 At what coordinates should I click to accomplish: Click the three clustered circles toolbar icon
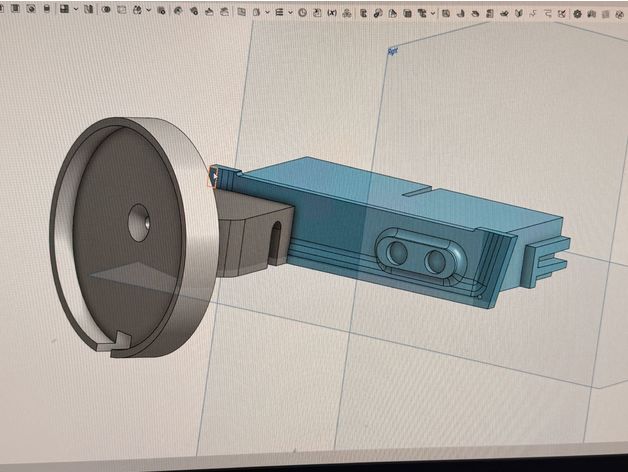coord(347,14)
